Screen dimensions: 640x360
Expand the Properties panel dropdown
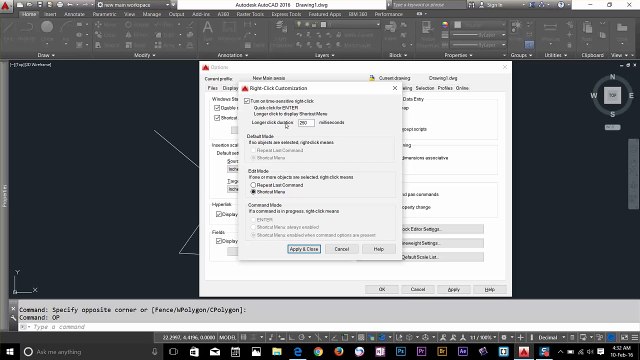click(x=458, y=55)
